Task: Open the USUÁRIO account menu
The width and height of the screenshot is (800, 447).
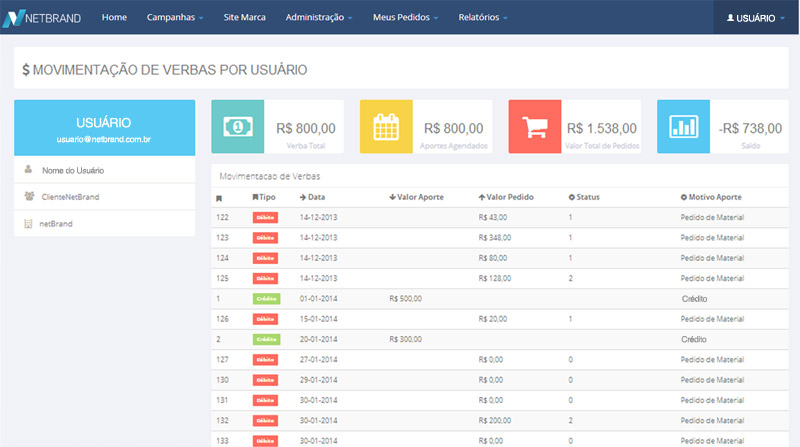Action: tap(756, 18)
